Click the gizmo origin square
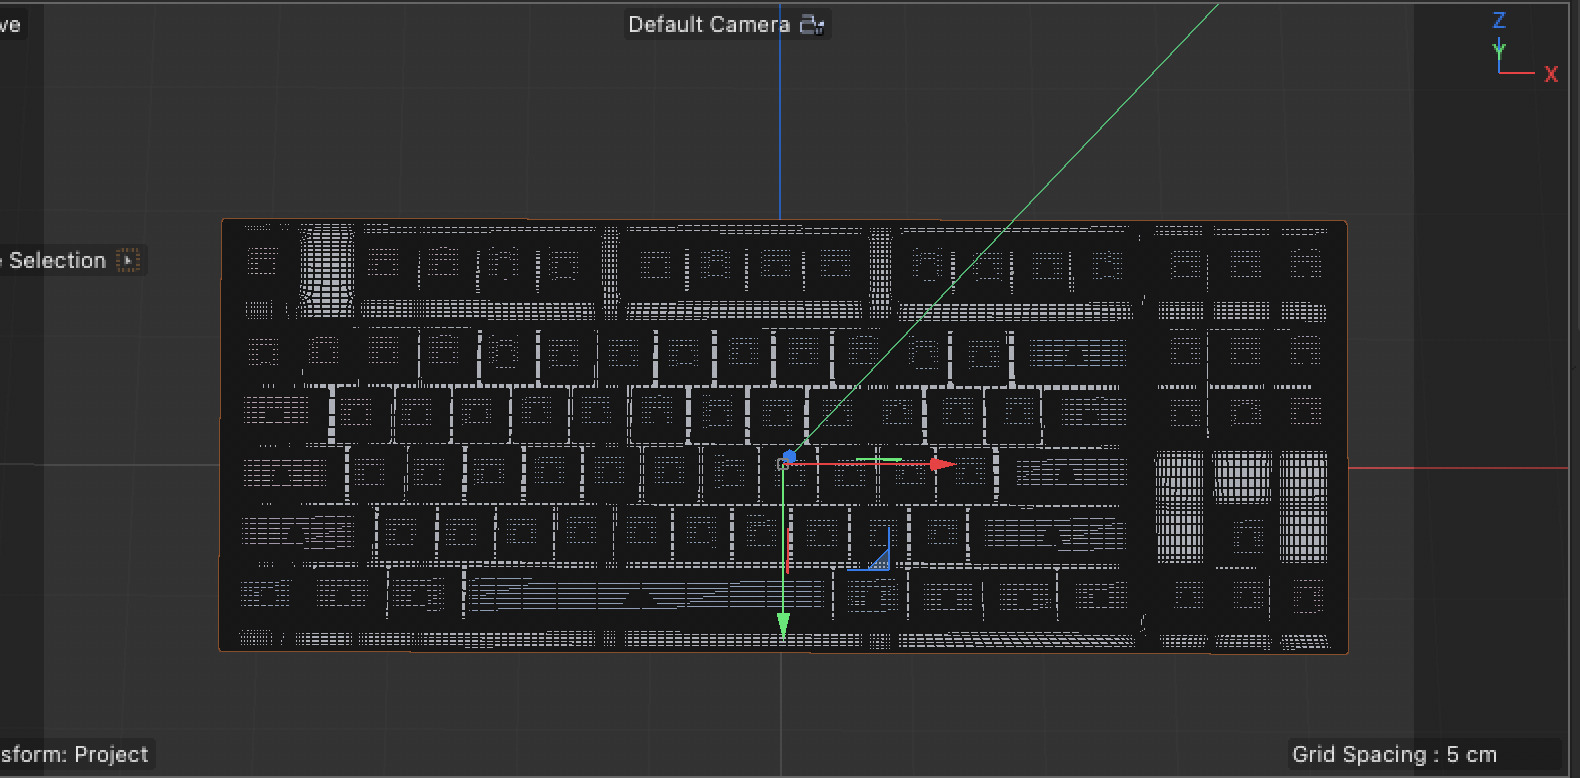This screenshot has height=778, width=1580. point(783,464)
